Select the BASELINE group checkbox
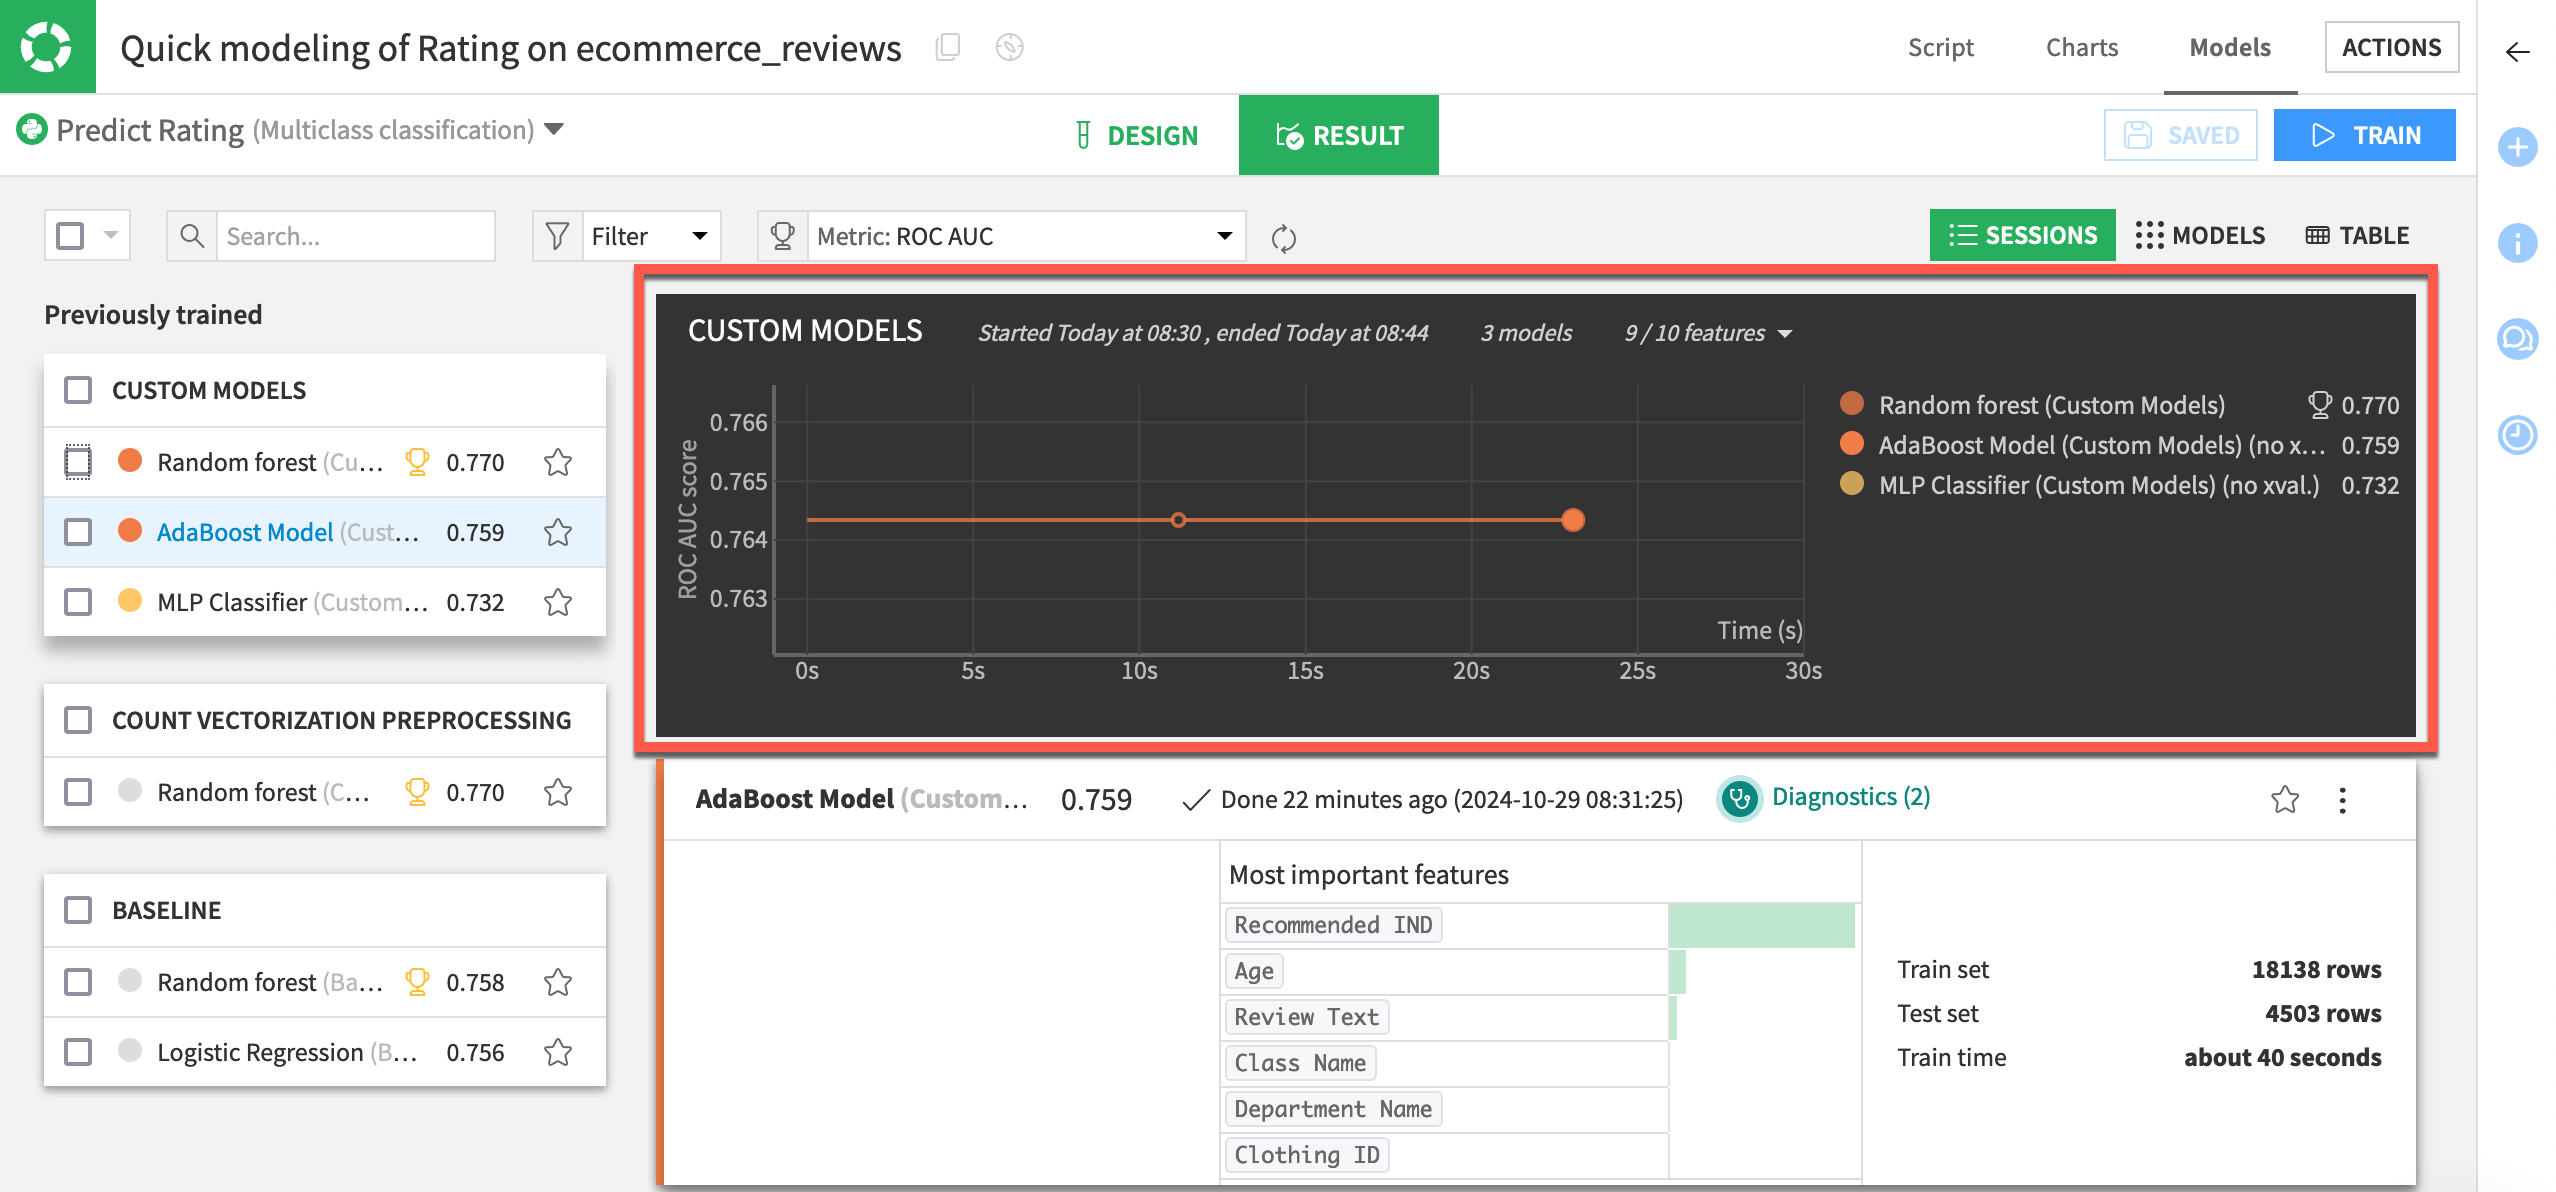The width and height of the screenshot is (2556, 1192). (x=77, y=910)
